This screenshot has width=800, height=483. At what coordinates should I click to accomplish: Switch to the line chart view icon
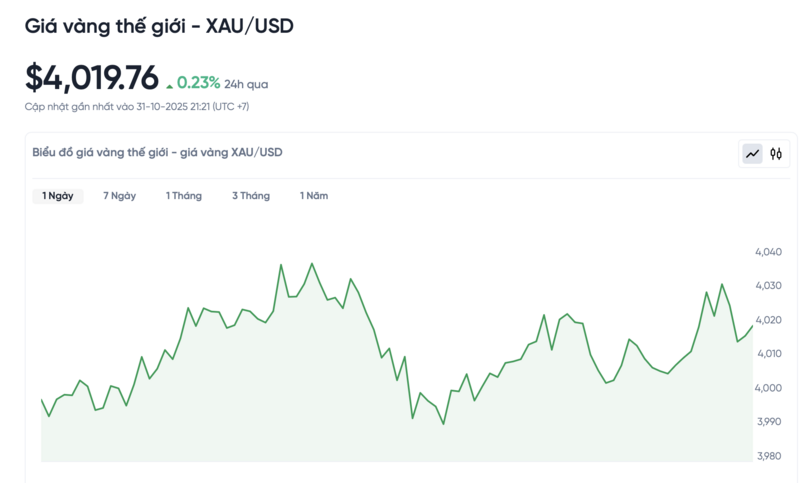(x=752, y=154)
